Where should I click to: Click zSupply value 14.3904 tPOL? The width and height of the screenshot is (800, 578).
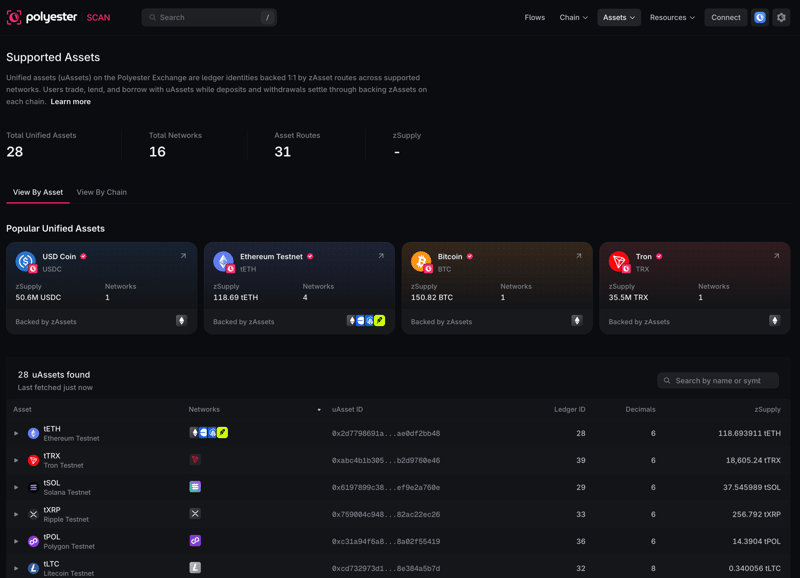(x=757, y=542)
